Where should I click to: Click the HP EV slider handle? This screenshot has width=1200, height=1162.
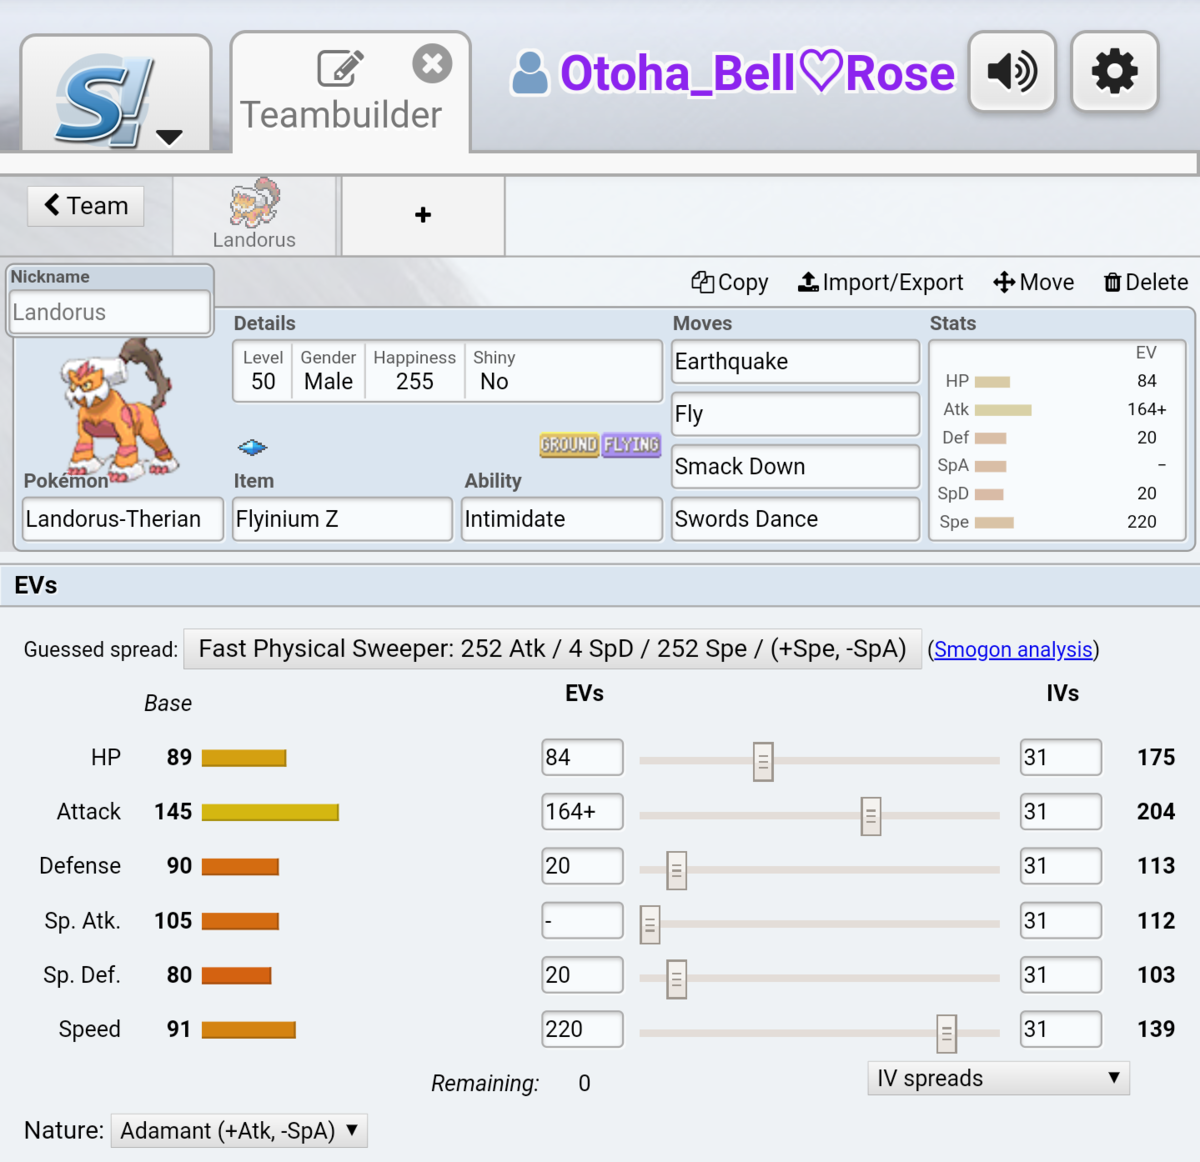coord(763,762)
